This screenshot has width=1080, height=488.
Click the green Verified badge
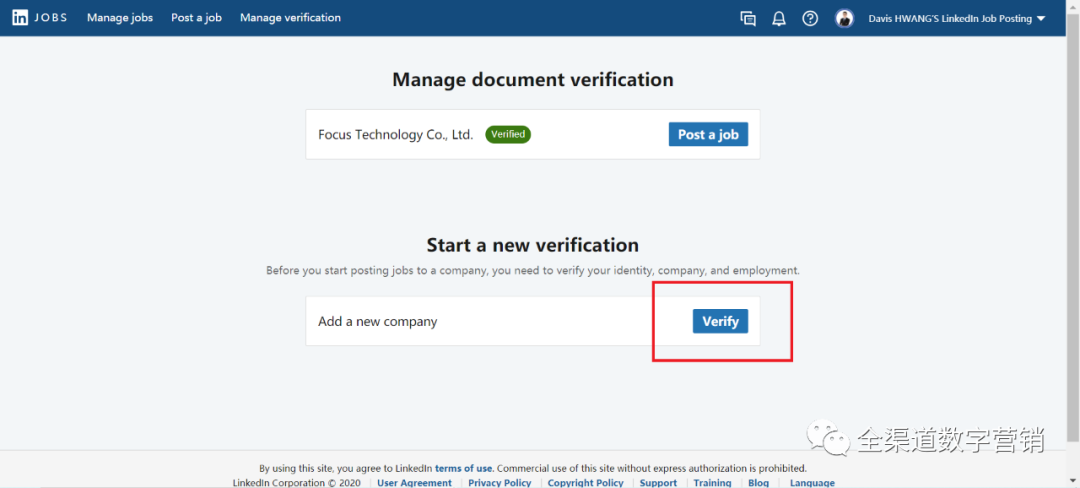click(508, 134)
